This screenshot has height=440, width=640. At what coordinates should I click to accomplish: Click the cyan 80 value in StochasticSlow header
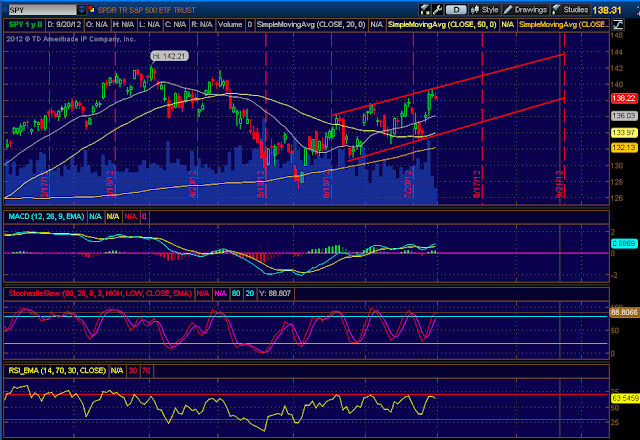point(236,293)
